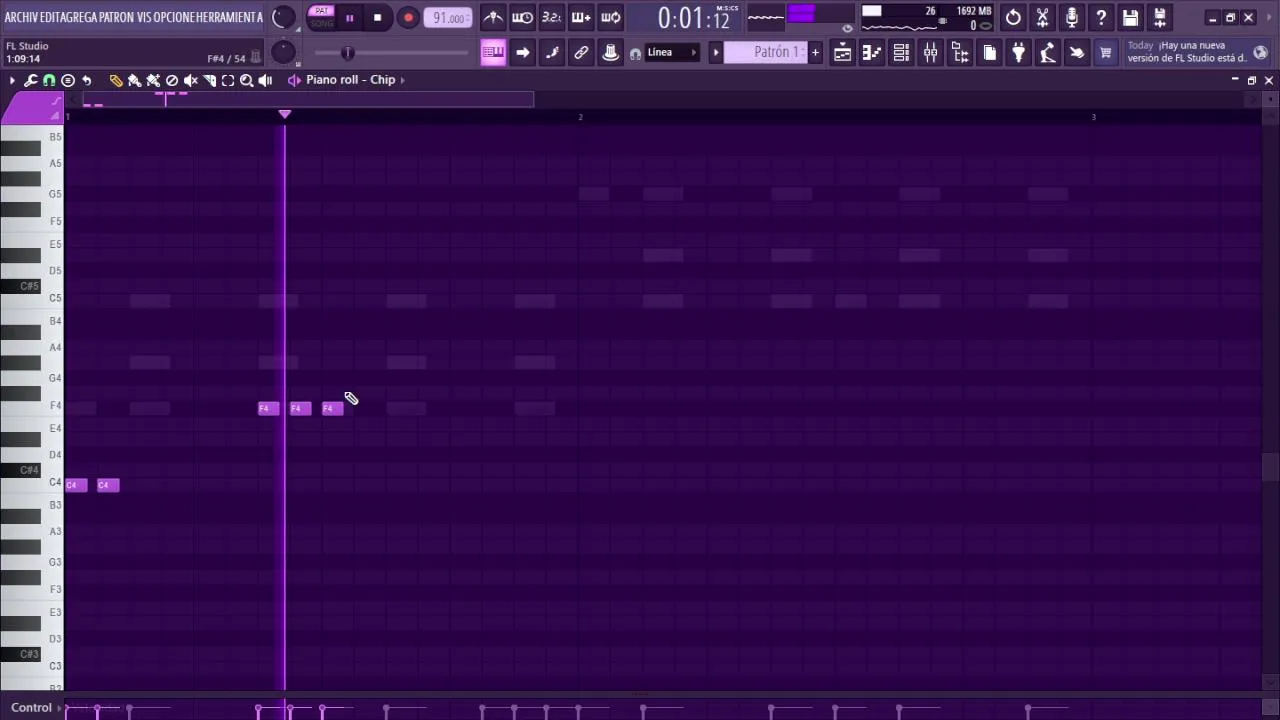1280x720 pixels.
Task: Click the save project floppy icon
Action: pos(1130,17)
